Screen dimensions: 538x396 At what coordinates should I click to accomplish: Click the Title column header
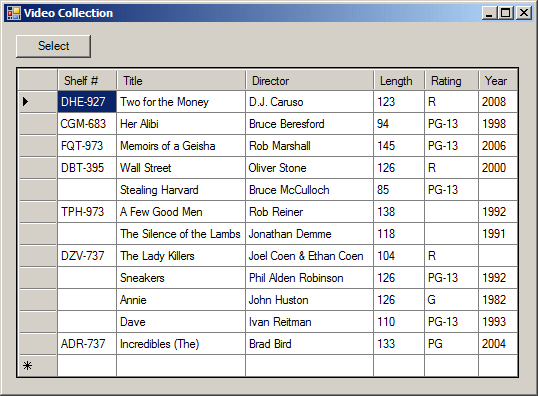click(x=181, y=81)
